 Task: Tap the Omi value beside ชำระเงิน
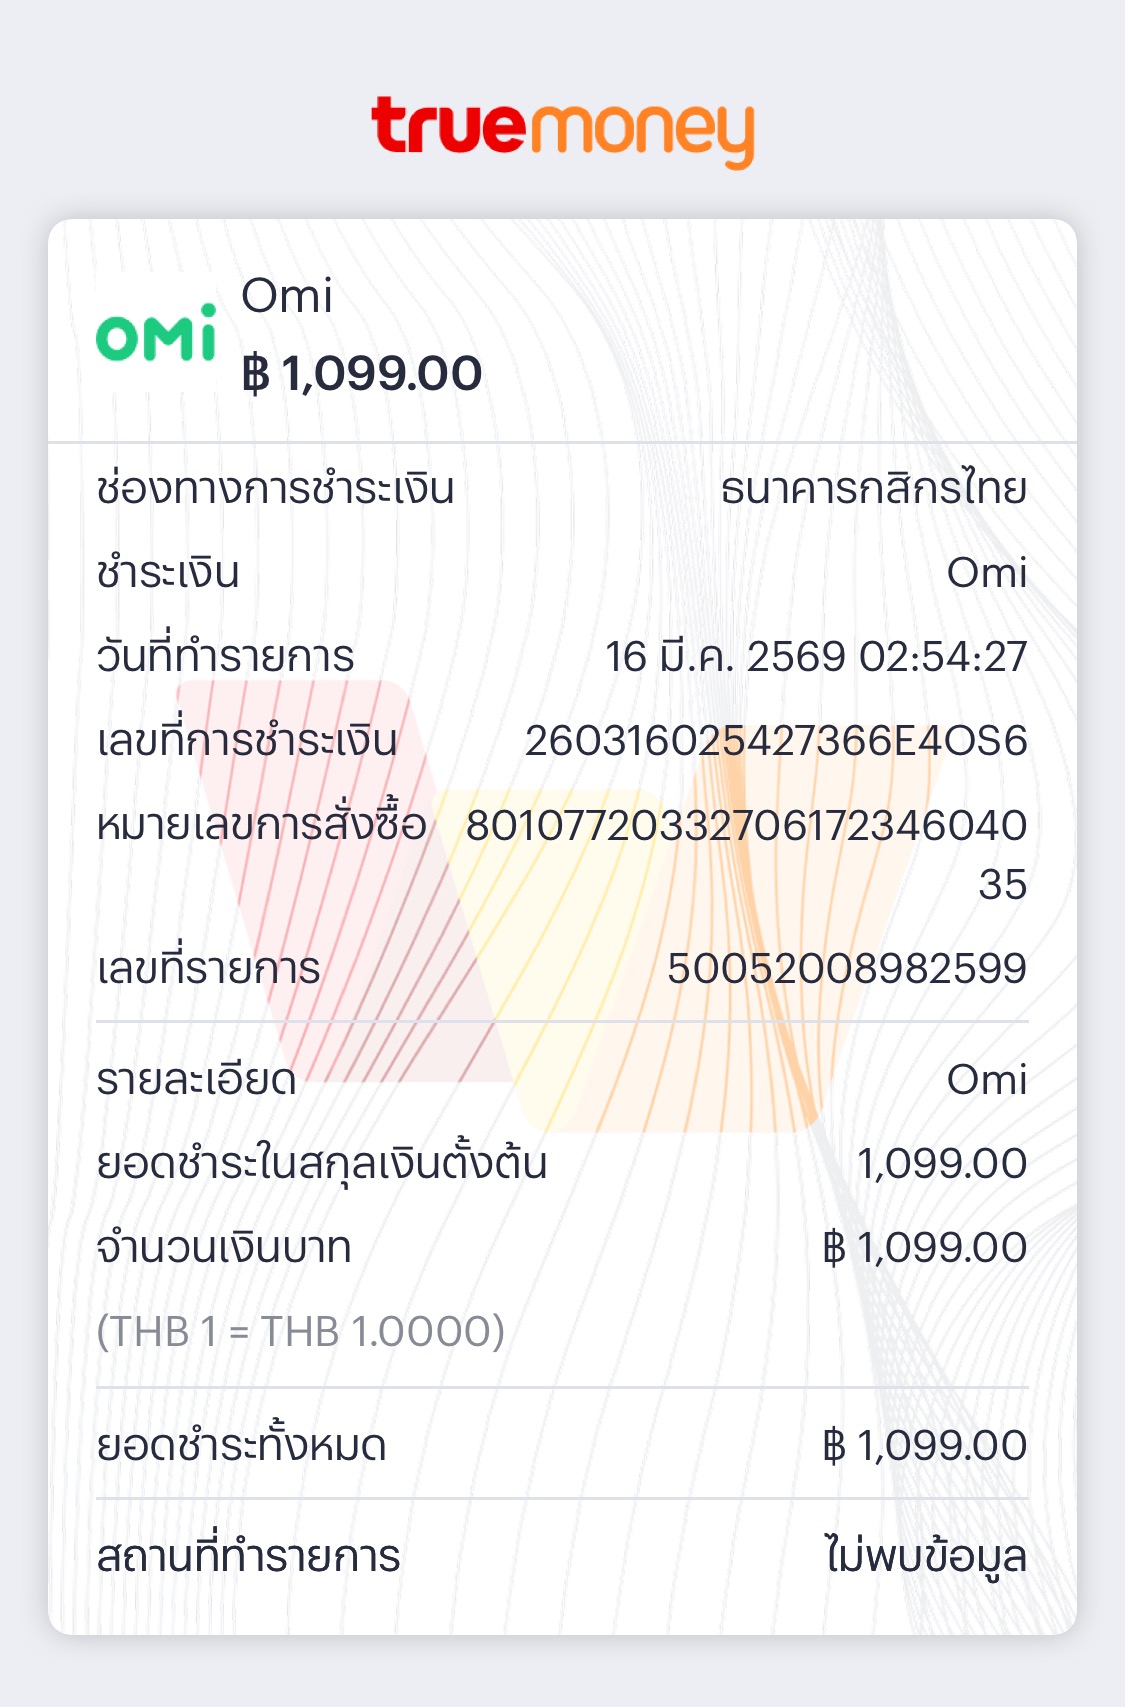[x=986, y=573]
